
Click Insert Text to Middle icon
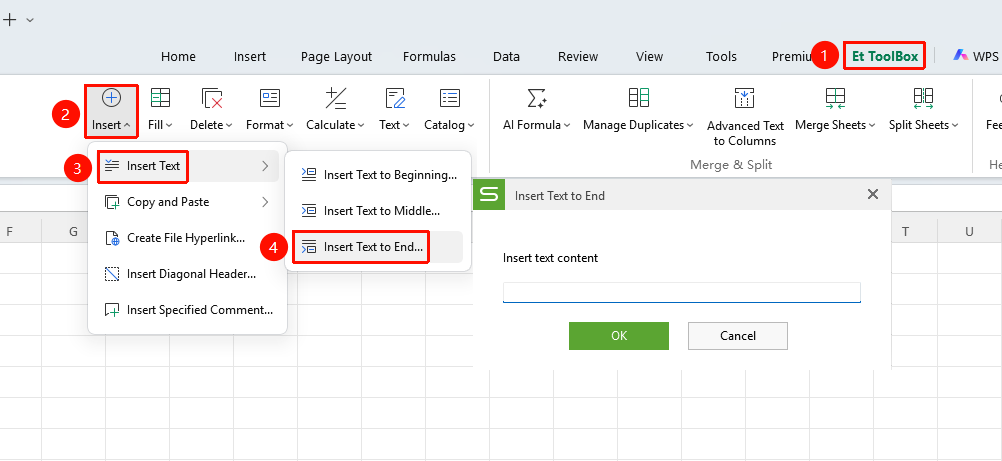pyautogui.click(x=309, y=210)
